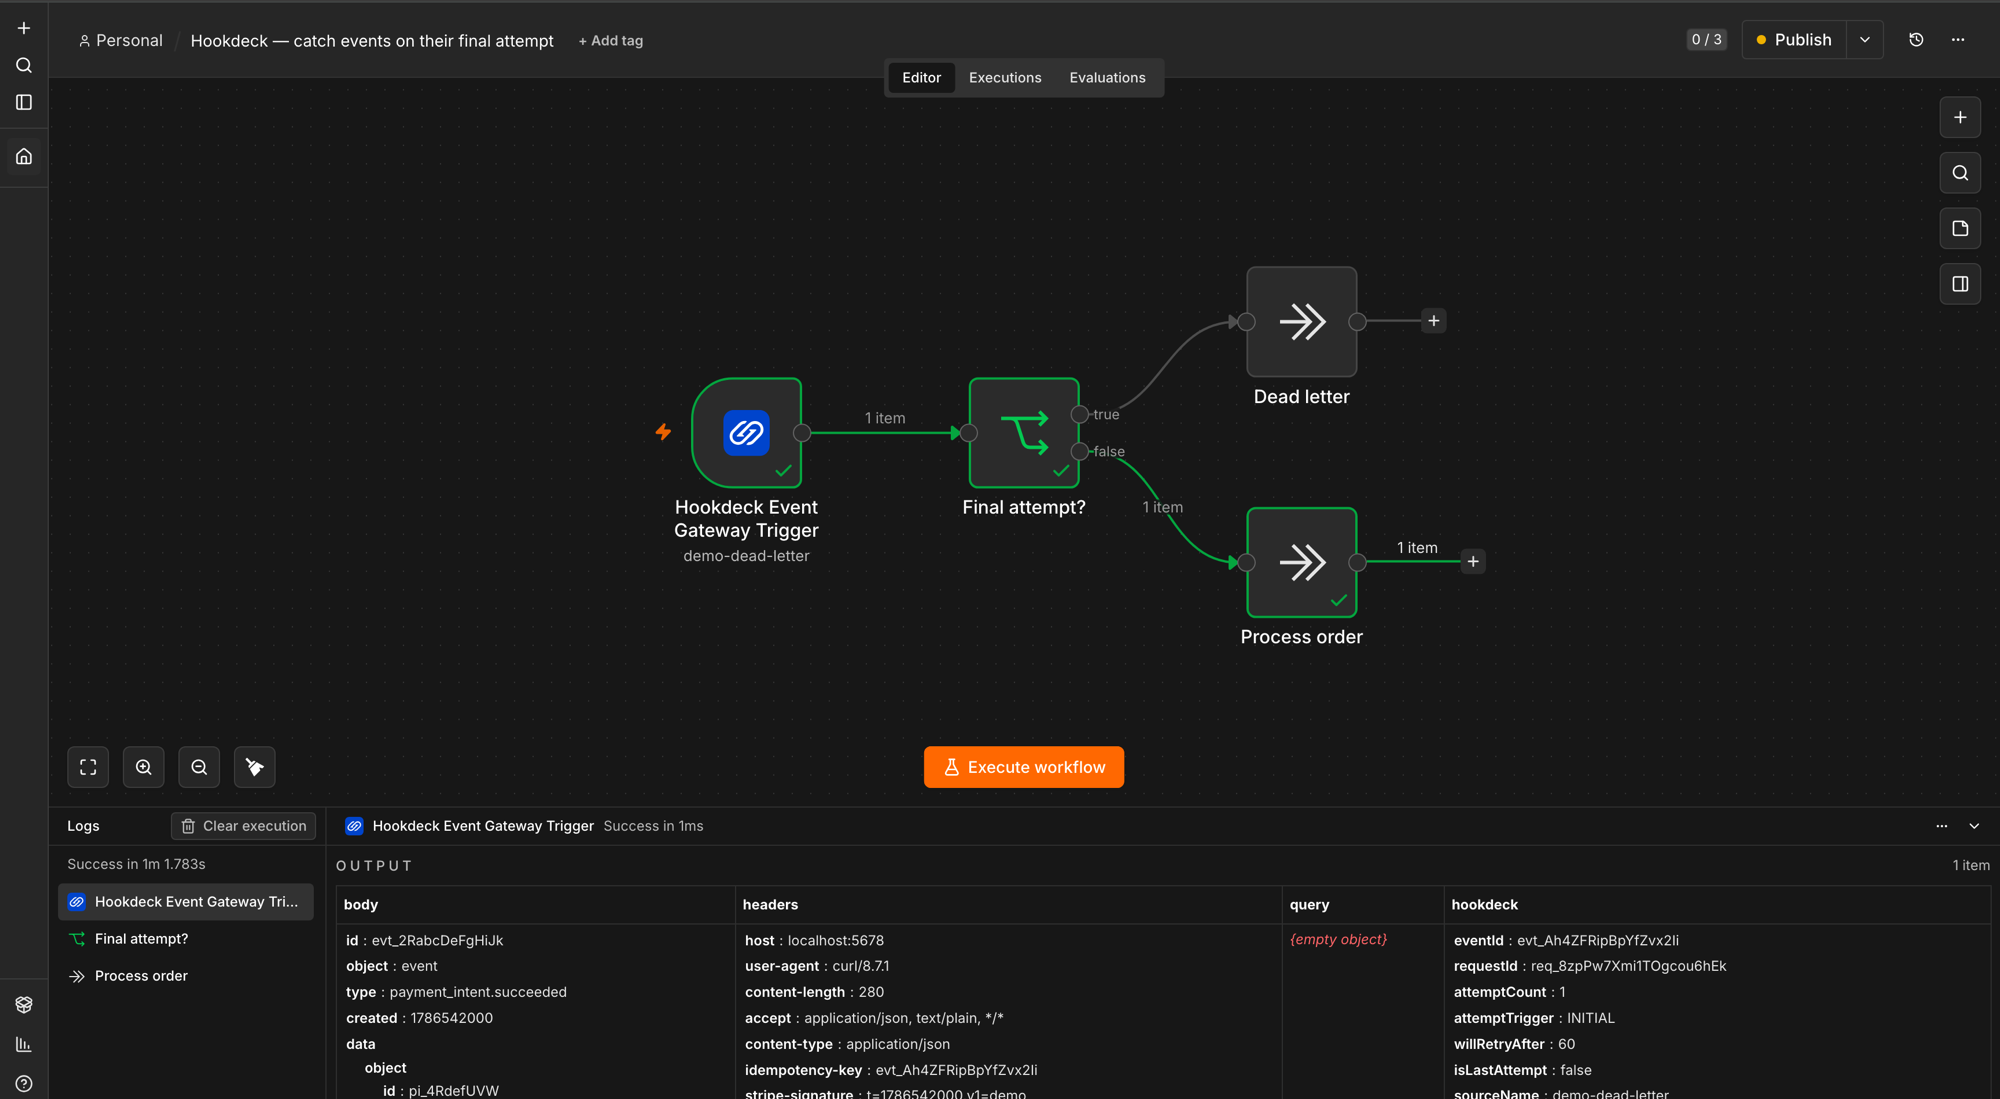This screenshot has width=2000, height=1099.
Task: Toggle the focus panel icon on canvas
Action: click(1960, 284)
